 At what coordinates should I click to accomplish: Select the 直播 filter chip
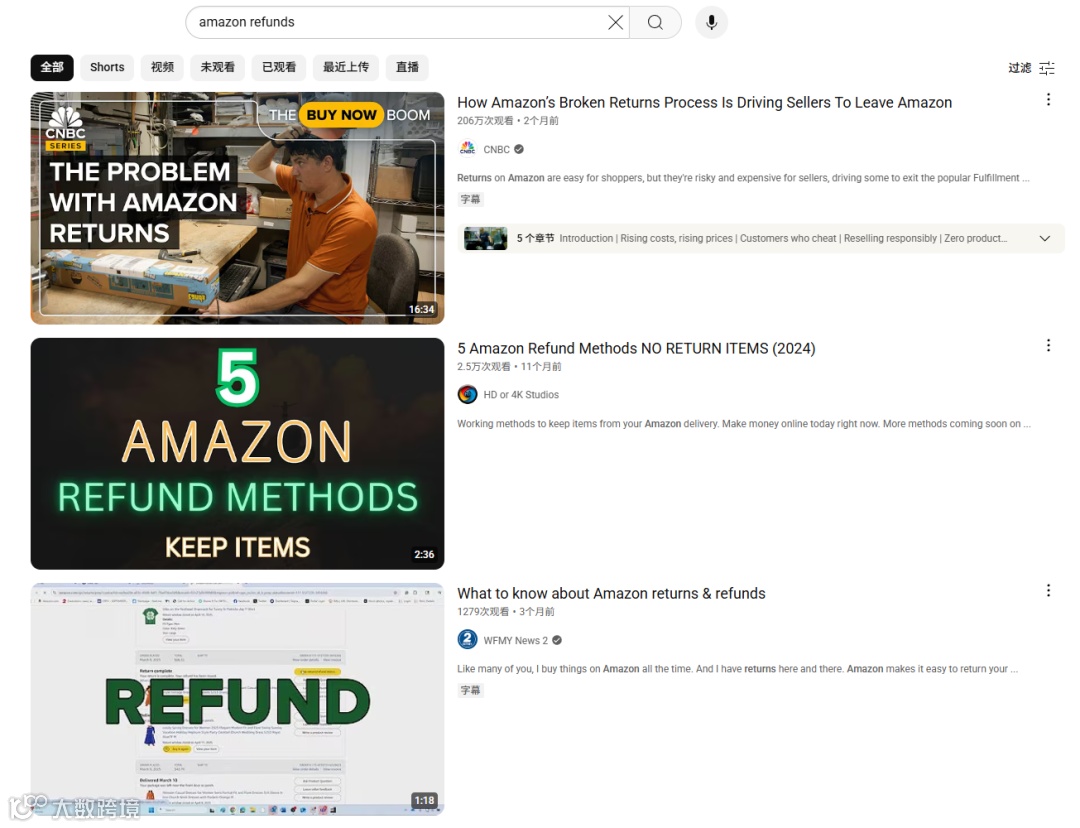[407, 68]
